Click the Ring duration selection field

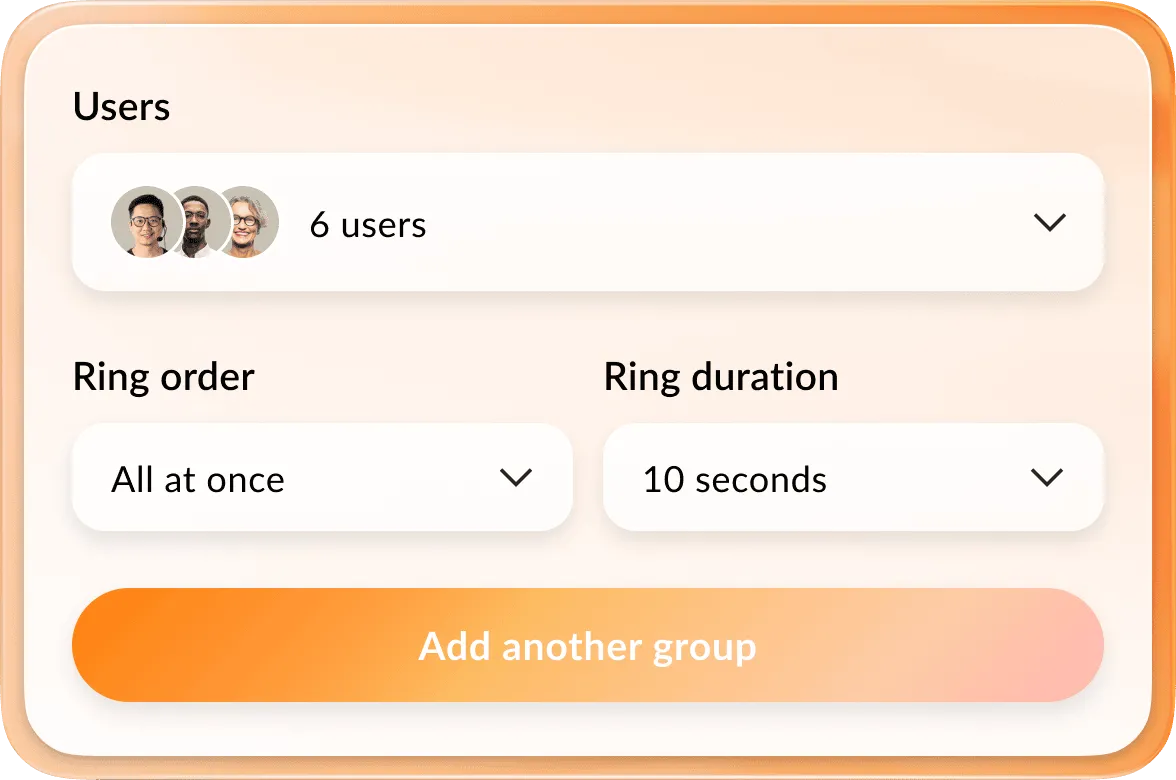(853, 478)
